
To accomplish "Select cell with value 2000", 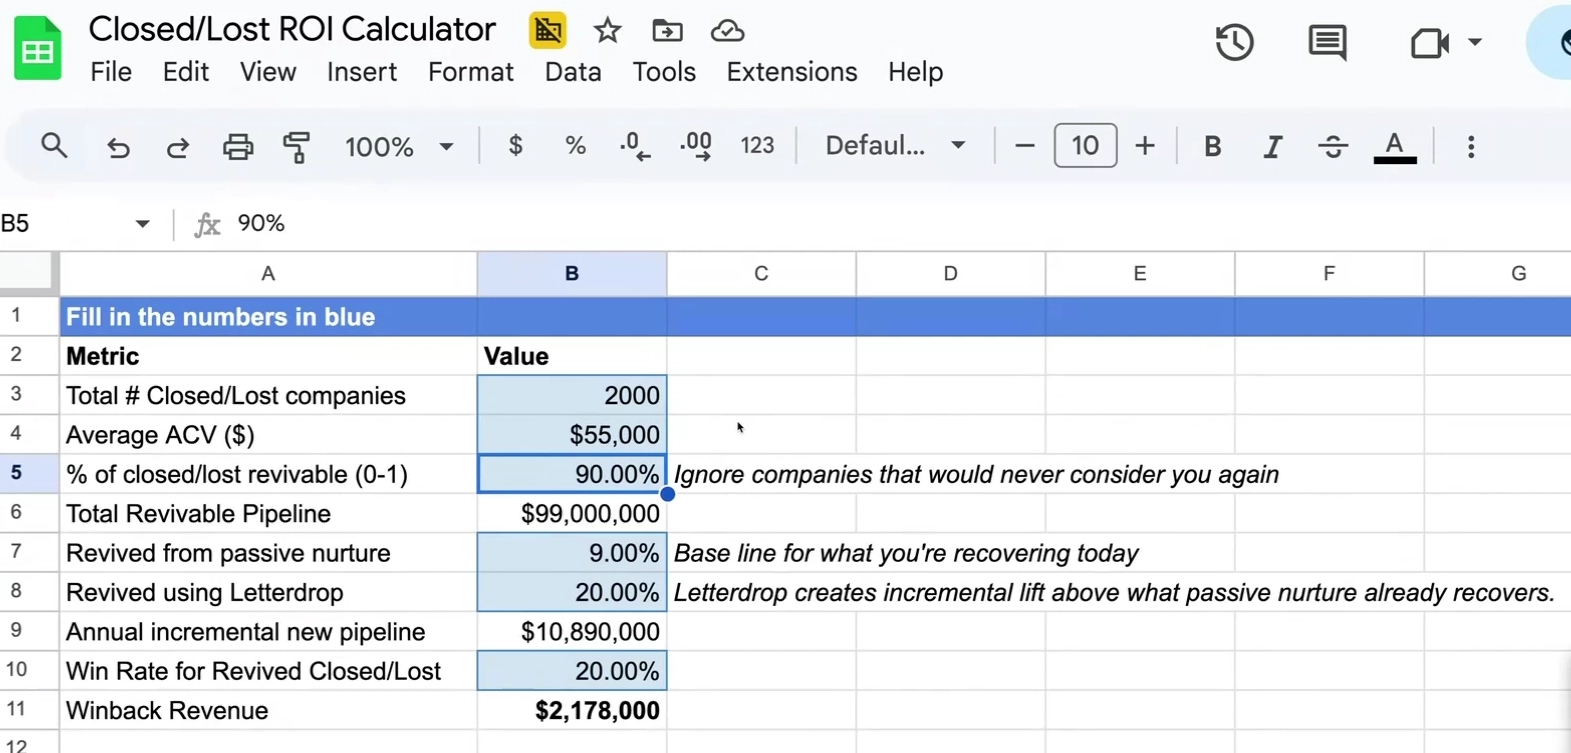I will [572, 395].
